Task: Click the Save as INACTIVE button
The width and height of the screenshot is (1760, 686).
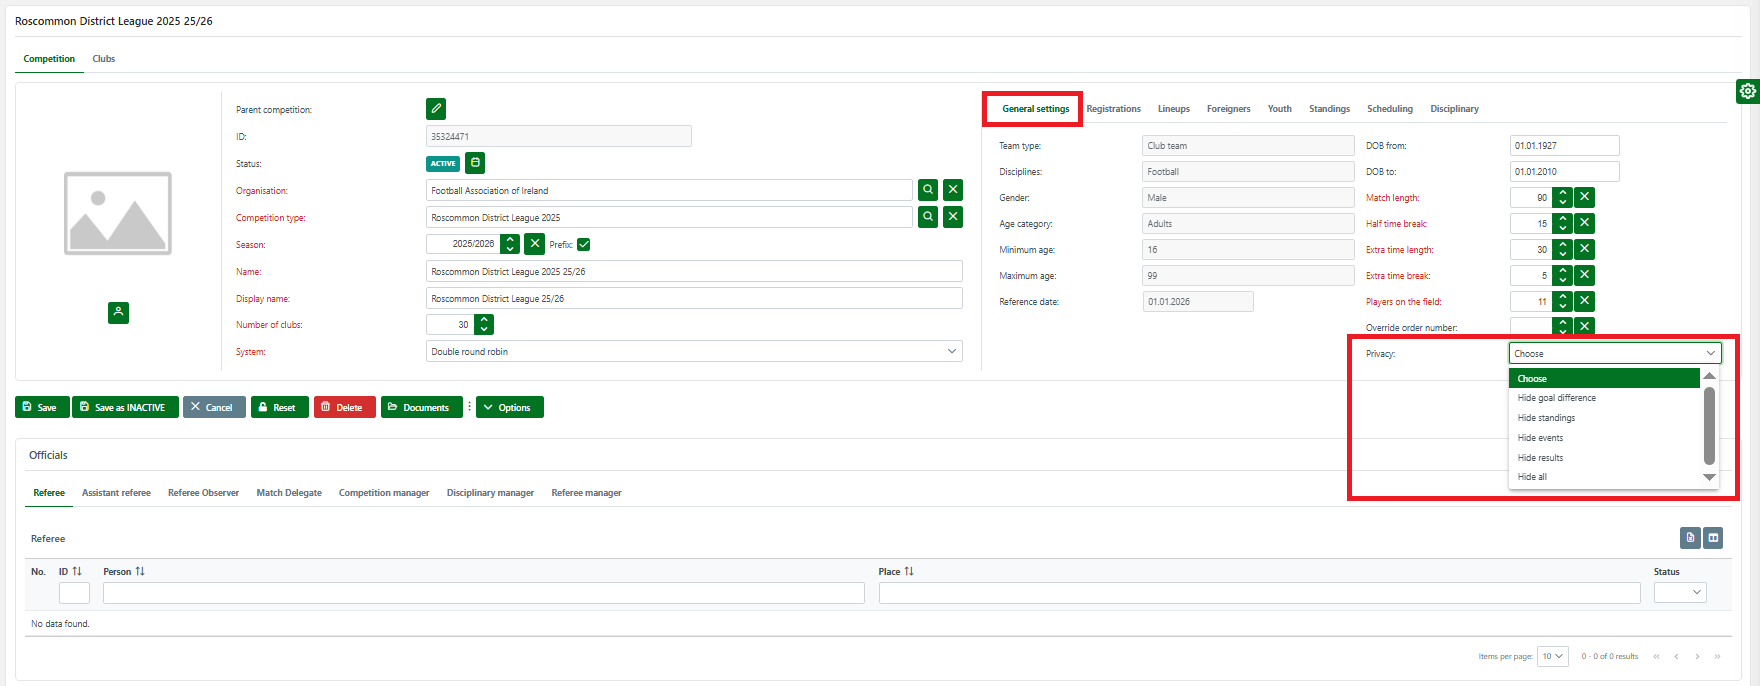Action: [x=125, y=408]
